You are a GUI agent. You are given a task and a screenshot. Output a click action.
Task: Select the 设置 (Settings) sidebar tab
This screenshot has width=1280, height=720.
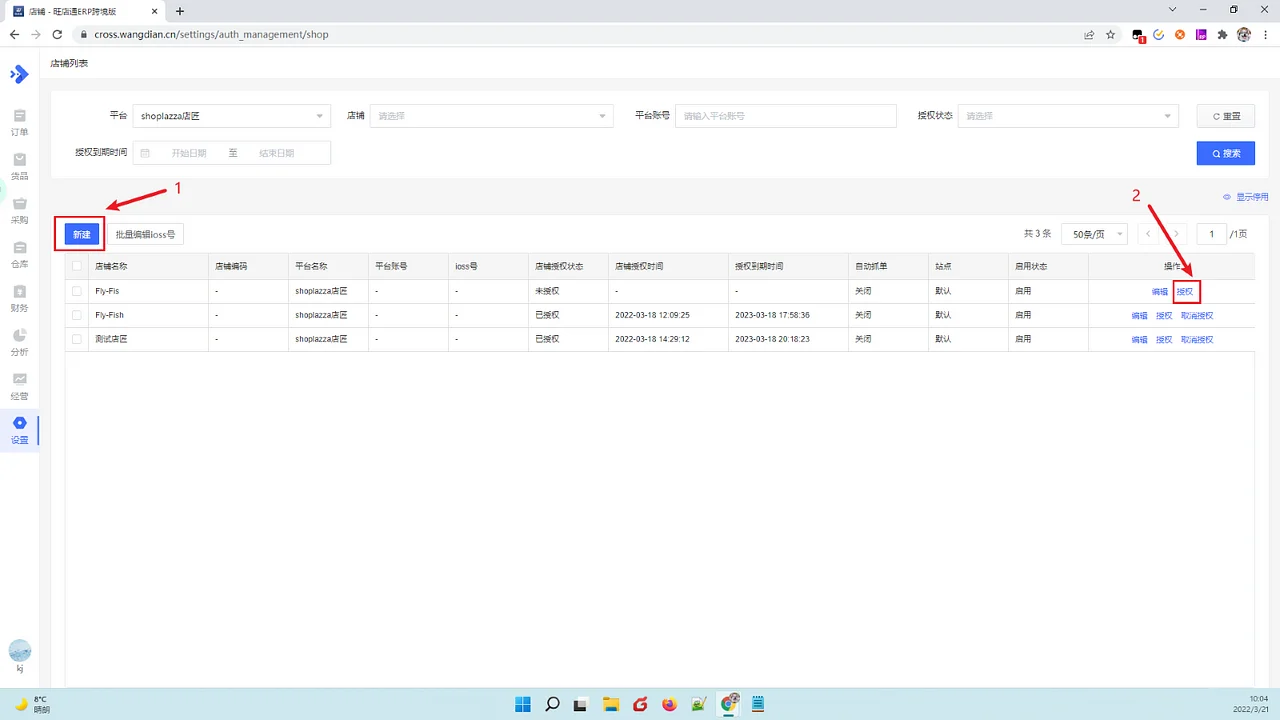coord(19,430)
